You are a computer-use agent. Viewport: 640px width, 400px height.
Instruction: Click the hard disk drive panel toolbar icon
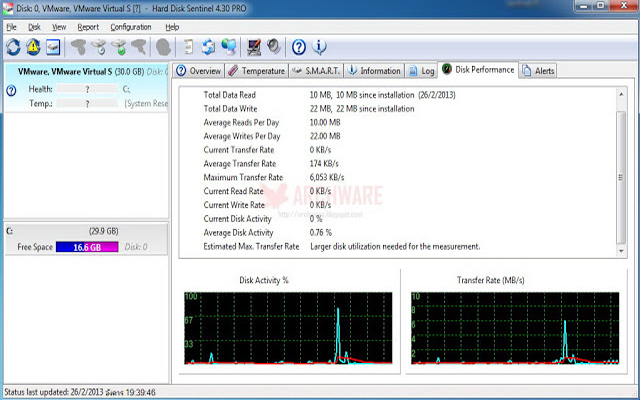(x=53, y=47)
